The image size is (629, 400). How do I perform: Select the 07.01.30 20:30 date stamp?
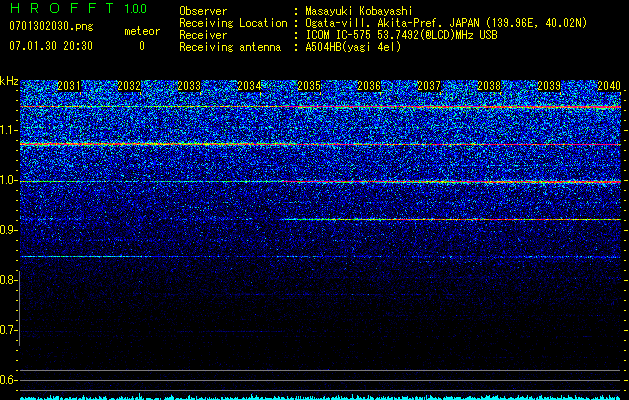point(50,46)
